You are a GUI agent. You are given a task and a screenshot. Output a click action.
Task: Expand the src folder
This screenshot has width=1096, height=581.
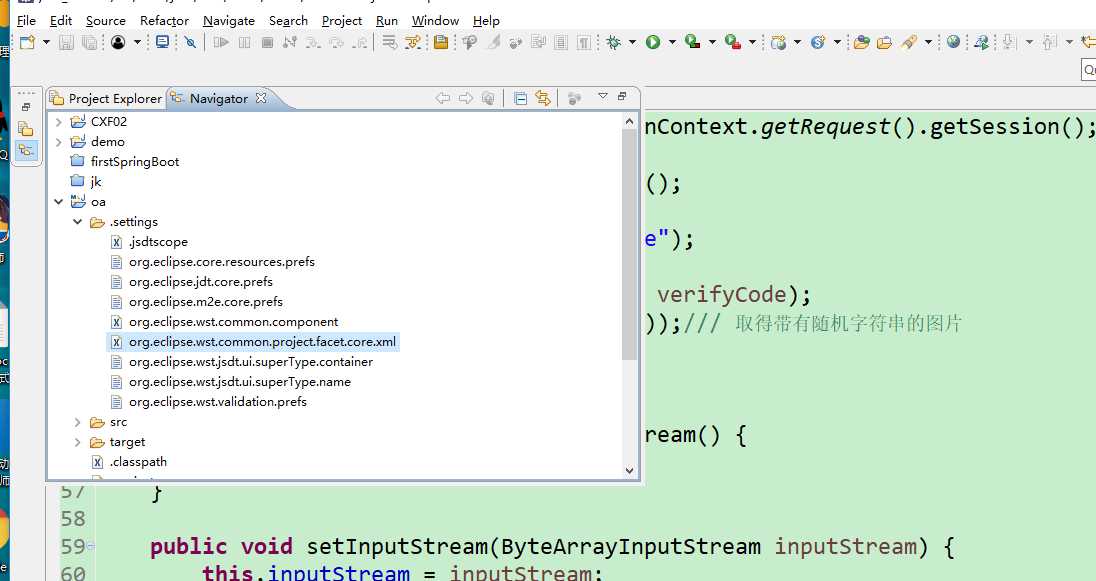78,422
